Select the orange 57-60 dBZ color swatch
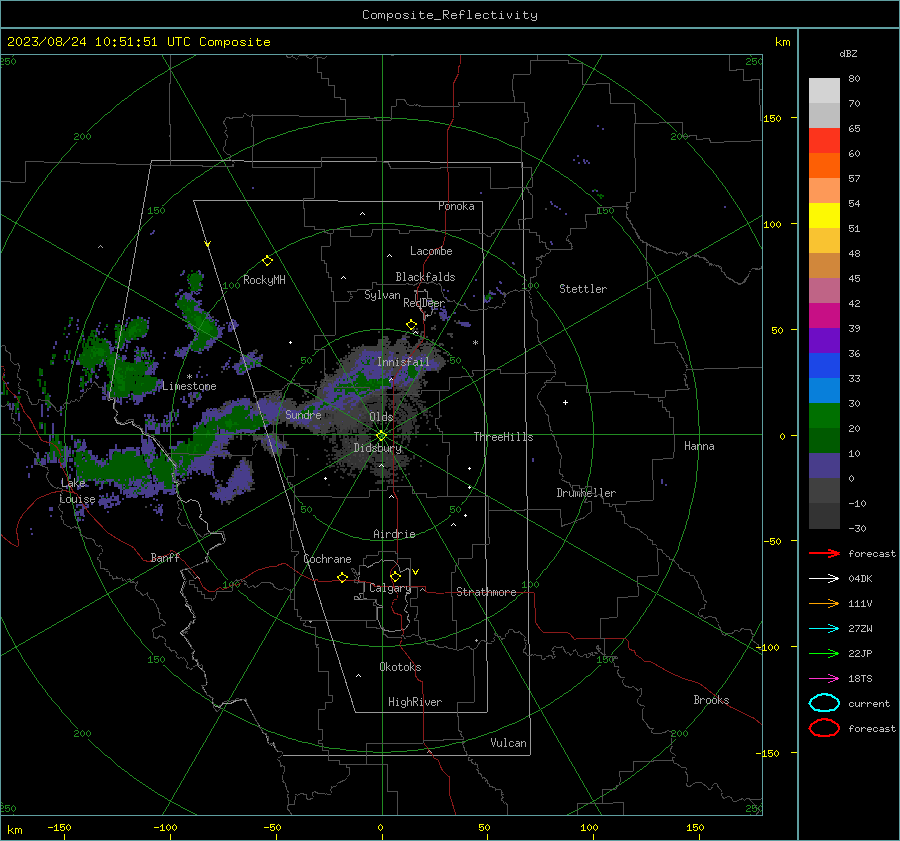This screenshot has height=841, width=900. coord(824,165)
